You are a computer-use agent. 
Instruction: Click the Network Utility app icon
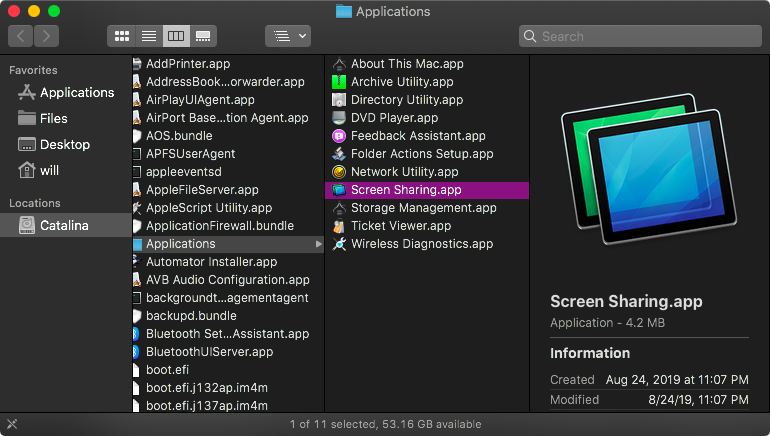(340, 172)
